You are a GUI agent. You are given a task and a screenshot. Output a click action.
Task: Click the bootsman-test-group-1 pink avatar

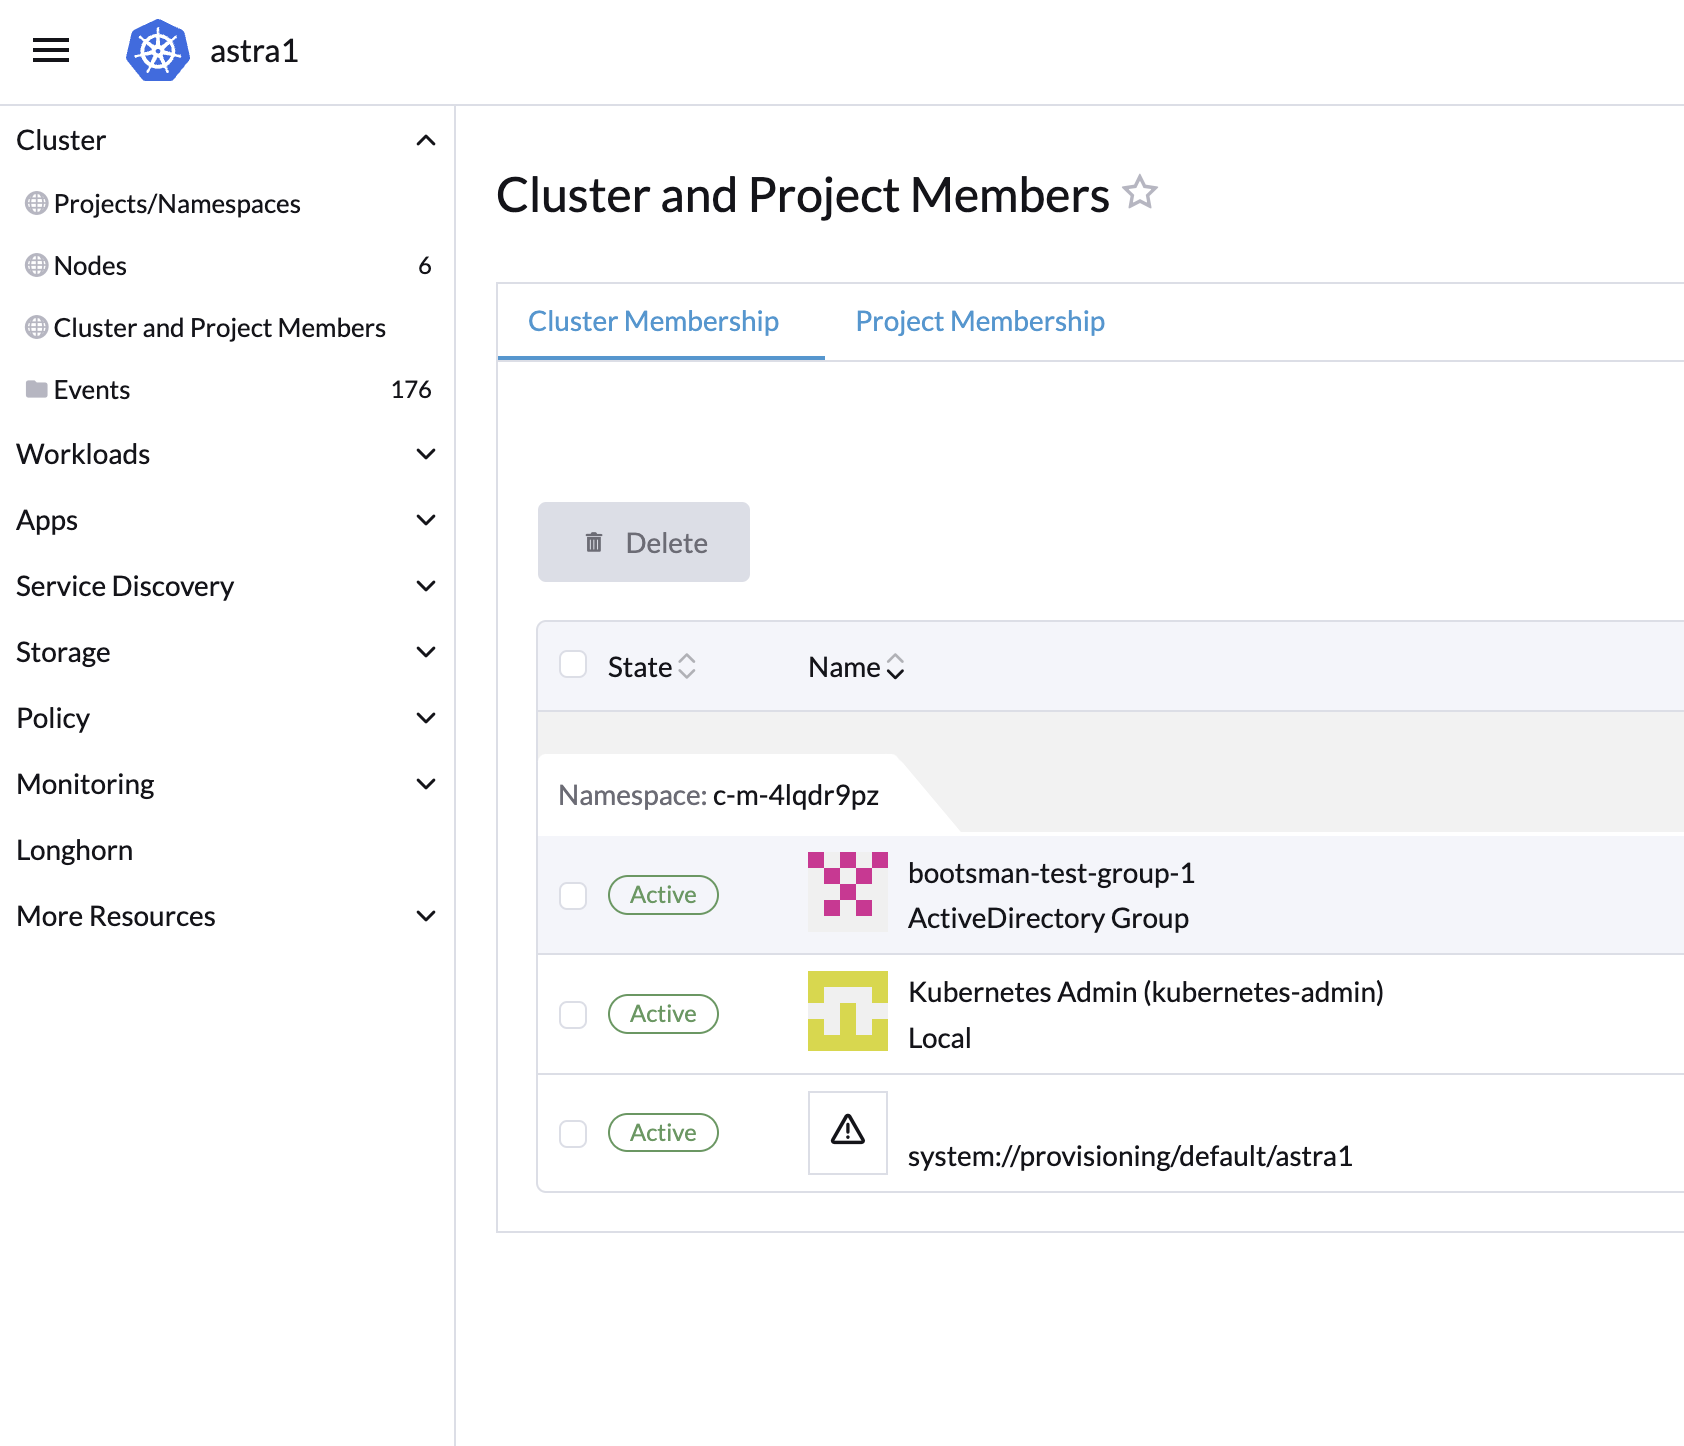coord(847,892)
